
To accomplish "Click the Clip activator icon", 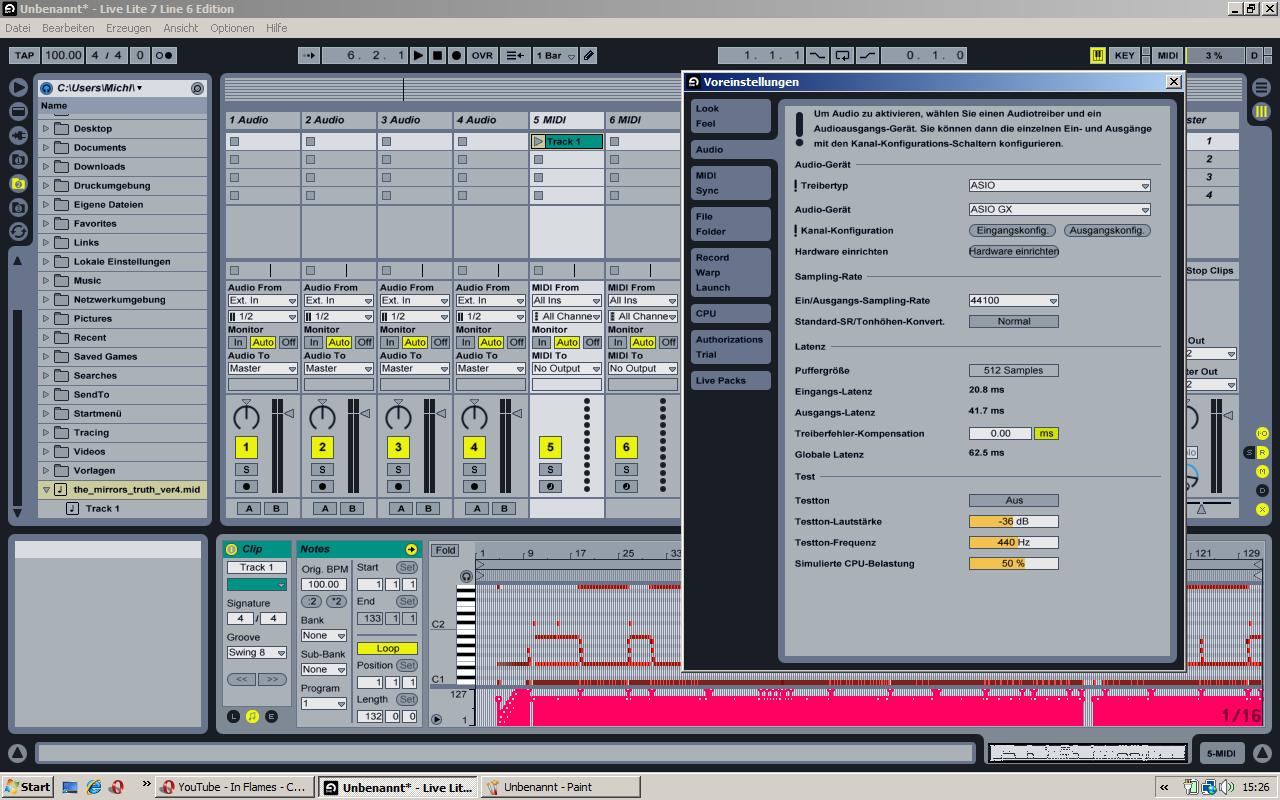I will coord(232,549).
